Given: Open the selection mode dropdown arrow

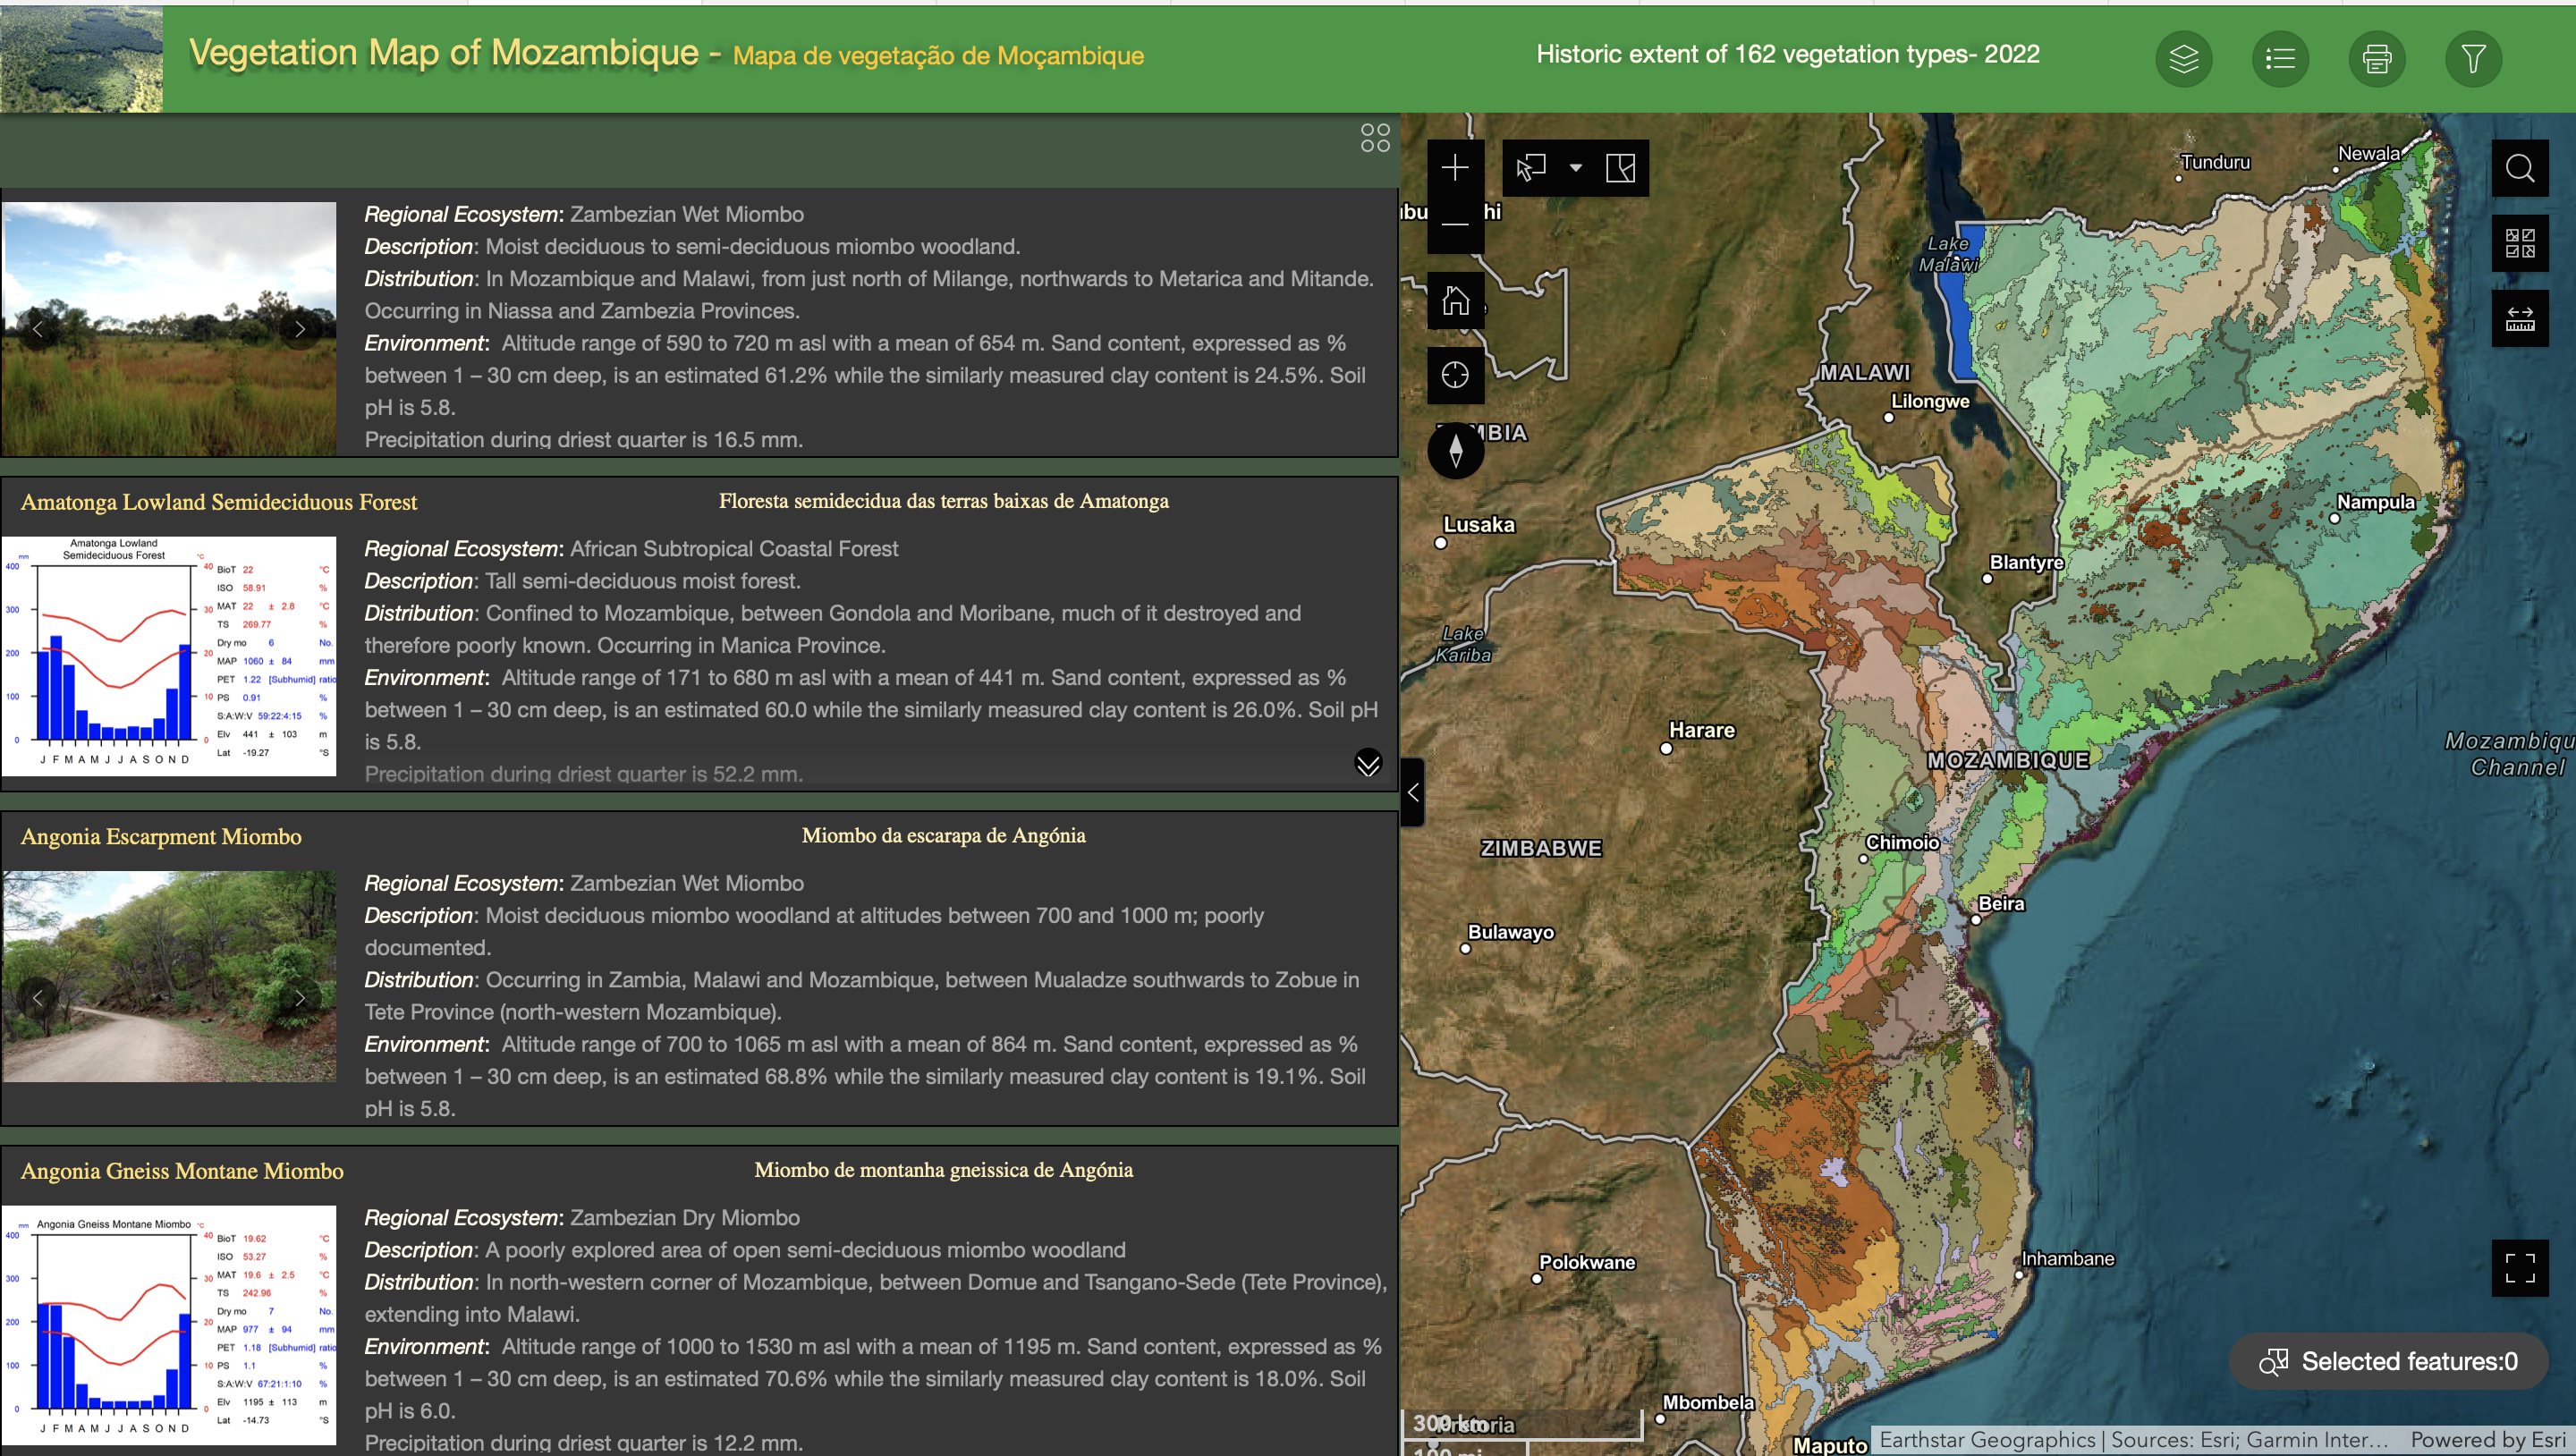Looking at the screenshot, I should coord(1577,167).
